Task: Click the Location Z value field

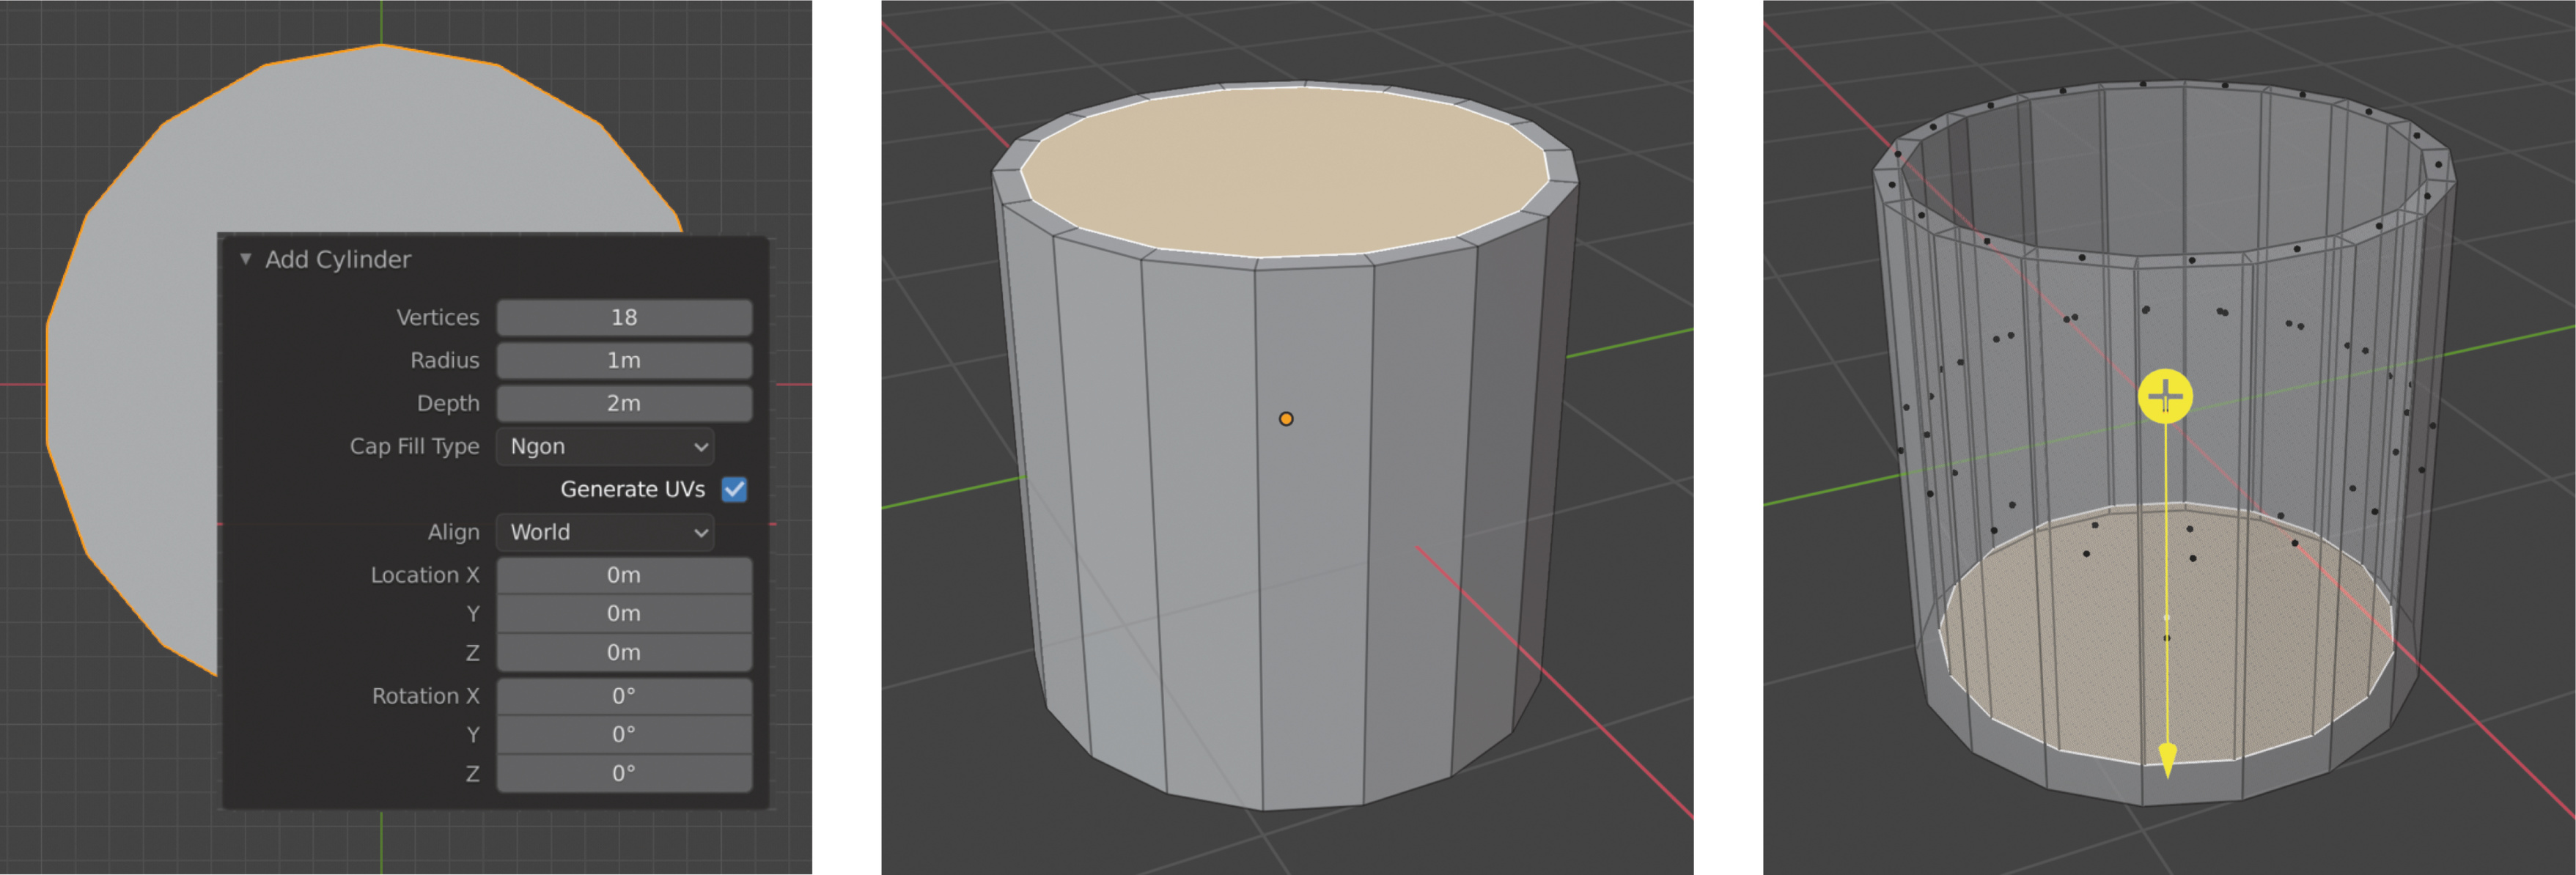Action: click(623, 652)
